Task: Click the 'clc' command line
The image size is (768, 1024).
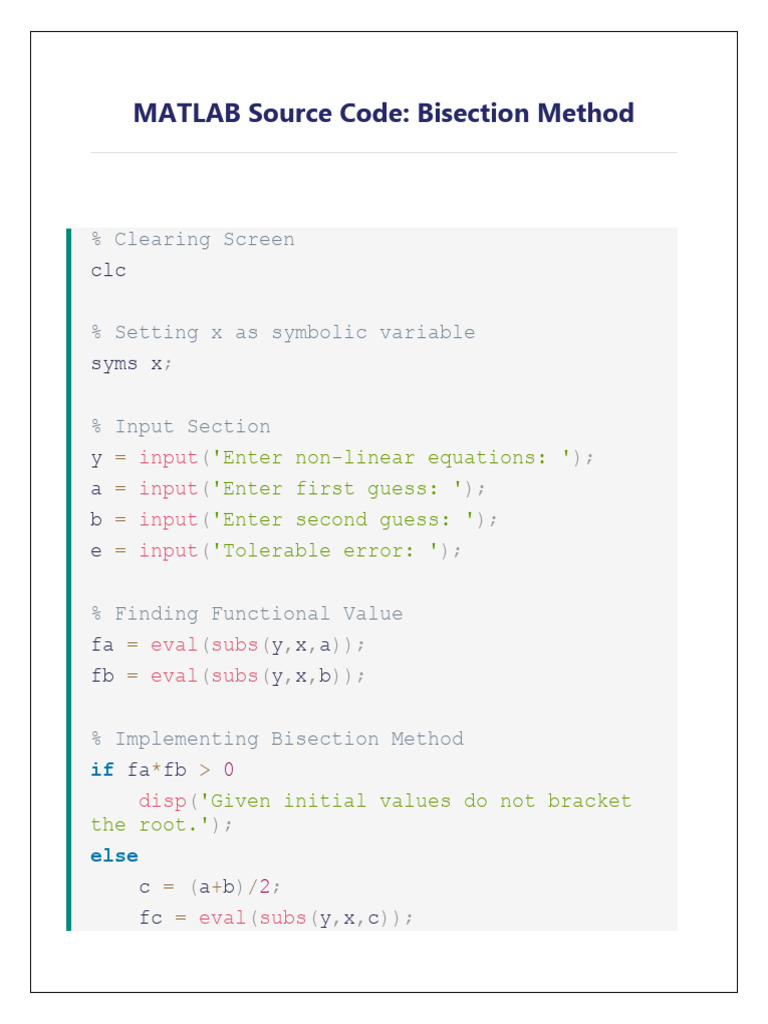Action: pos(109,270)
